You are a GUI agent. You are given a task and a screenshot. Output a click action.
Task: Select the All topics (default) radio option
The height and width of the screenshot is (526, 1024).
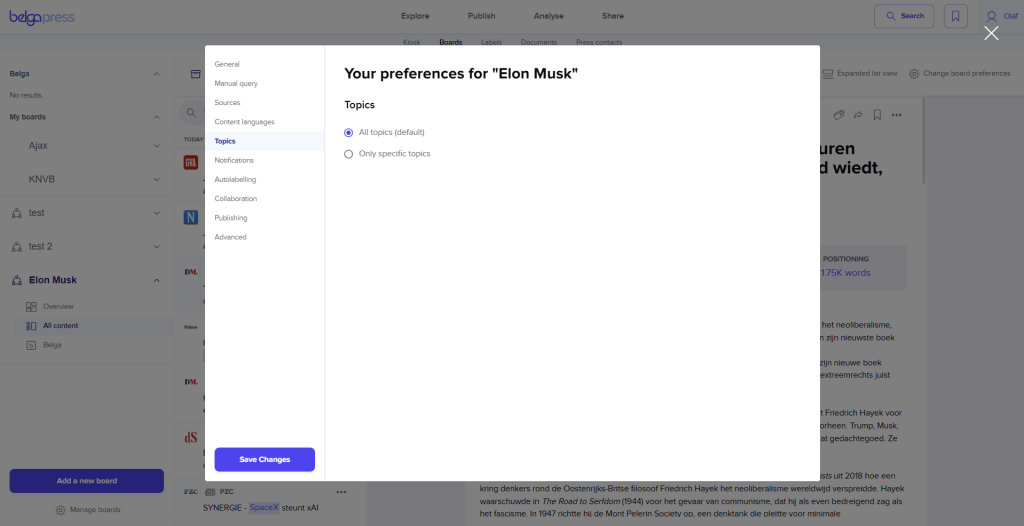click(x=349, y=132)
